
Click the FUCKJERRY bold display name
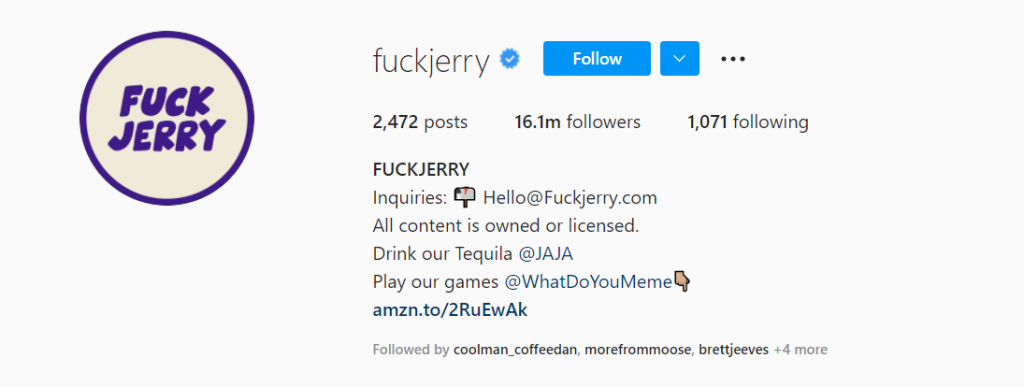[421, 170]
